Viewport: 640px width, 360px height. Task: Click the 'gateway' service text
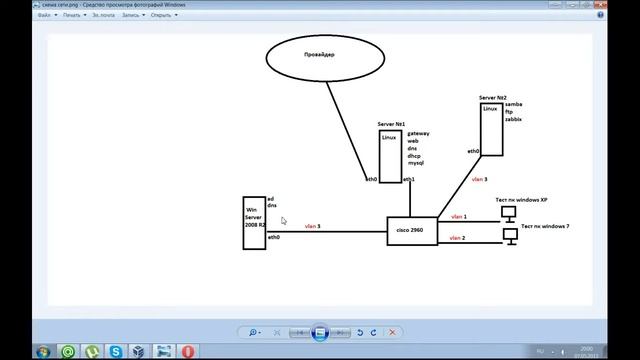point(418,133)
